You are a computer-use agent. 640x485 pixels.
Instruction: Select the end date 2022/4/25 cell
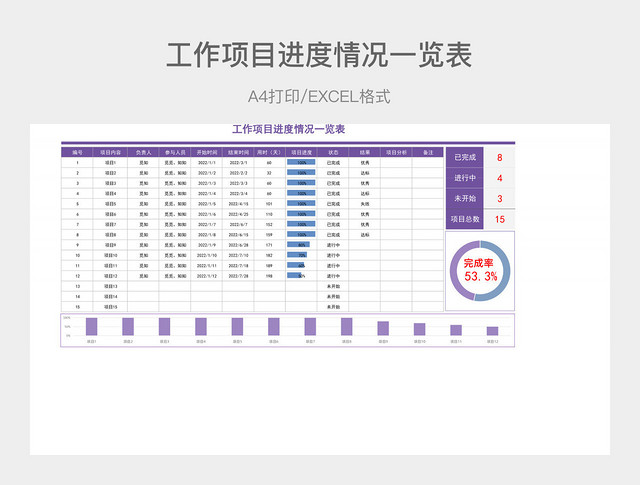pos(238,214)
